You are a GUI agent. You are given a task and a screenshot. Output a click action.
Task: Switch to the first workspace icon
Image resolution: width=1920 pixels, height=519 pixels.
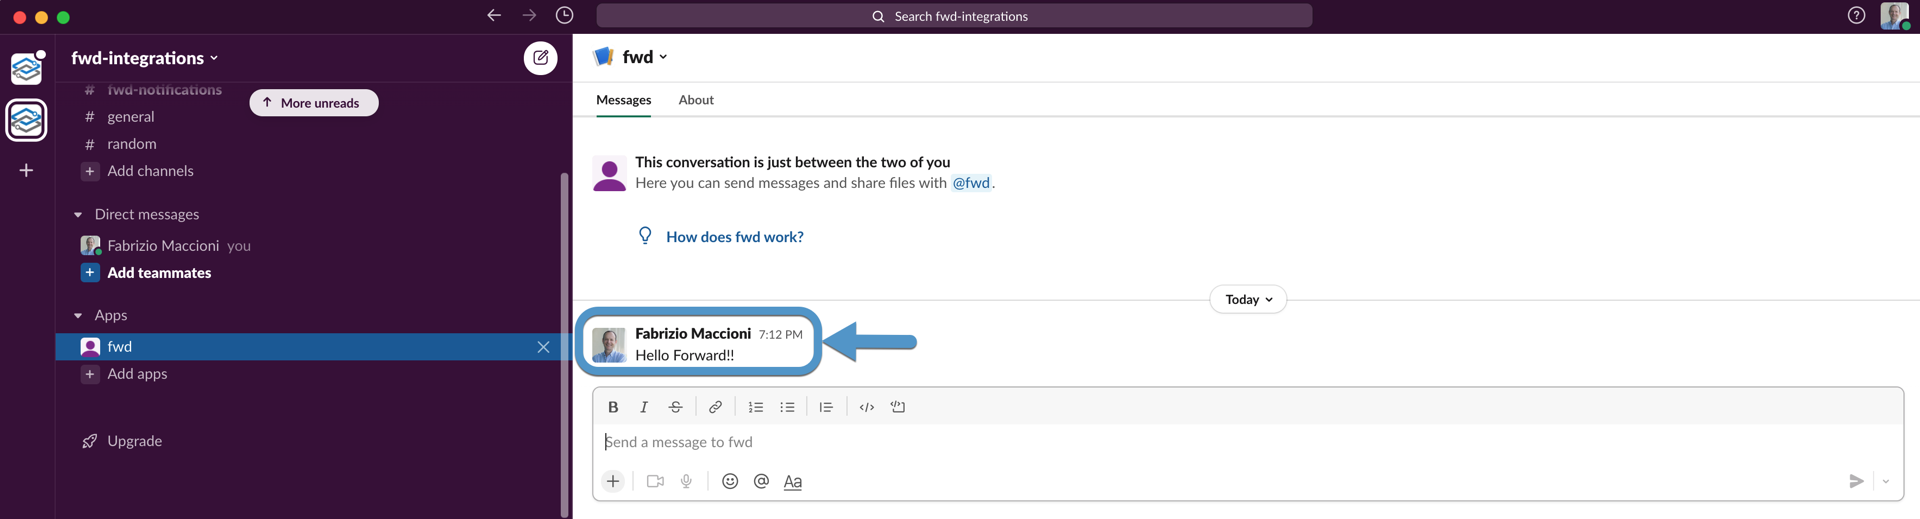coord(26,68)
